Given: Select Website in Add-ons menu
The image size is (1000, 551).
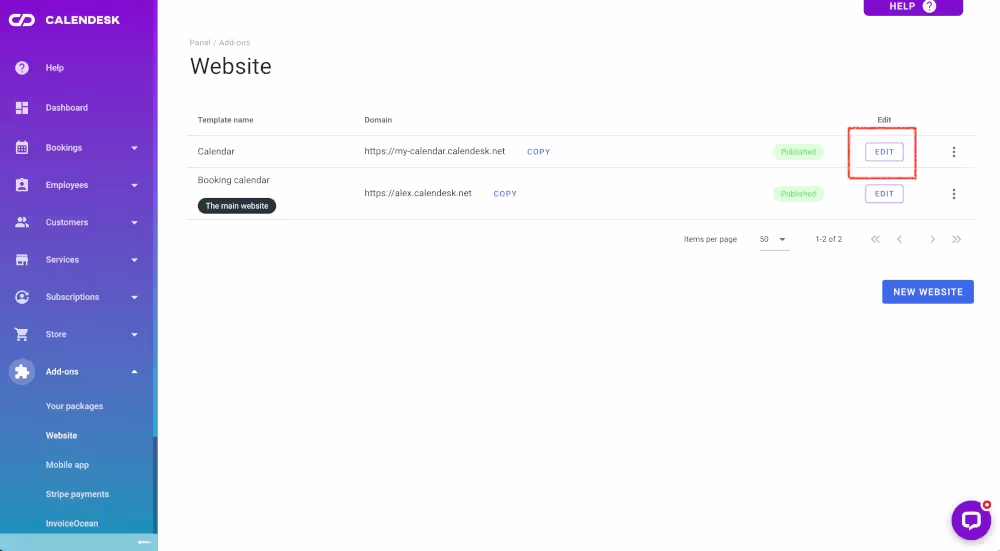Looking at the screenshot, I should (61, 436).
